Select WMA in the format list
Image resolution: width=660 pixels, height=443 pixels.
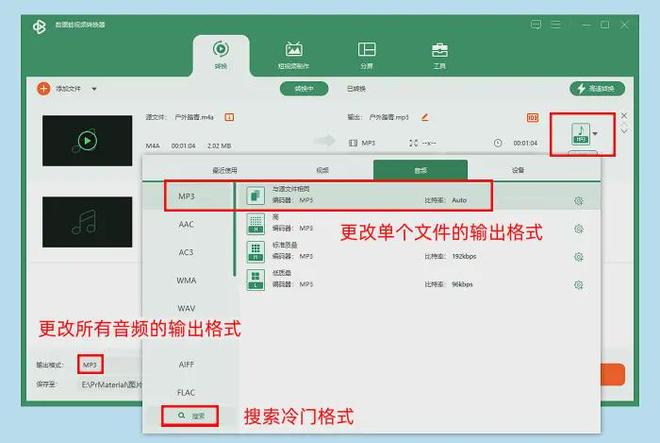186,280
